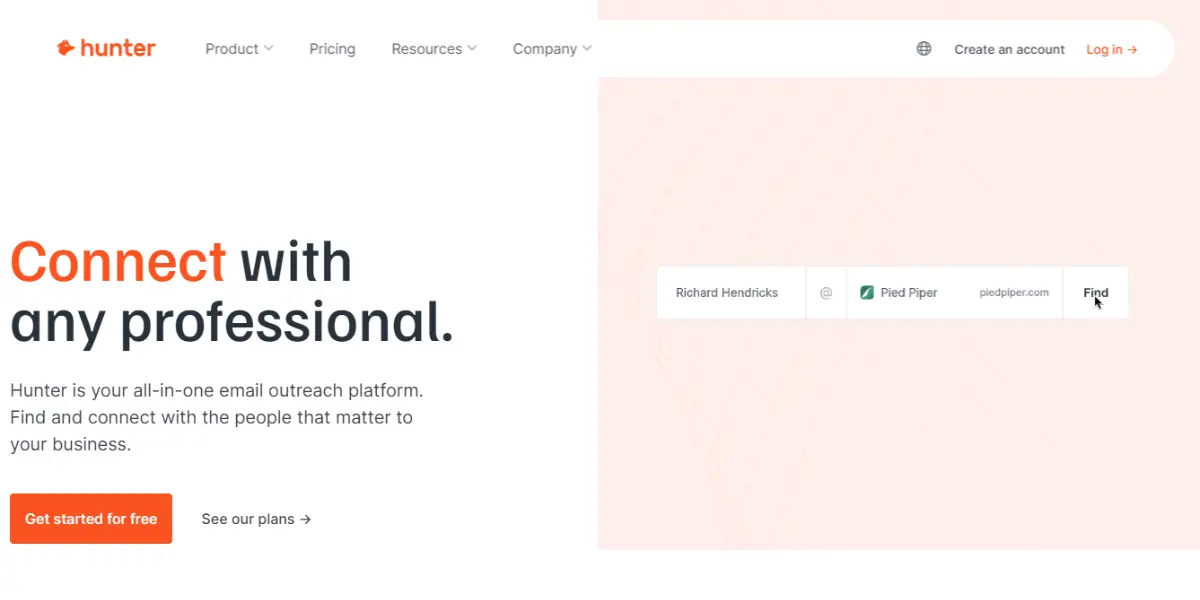Viewport: 1200px width, 600px height.
Task: Expand the Resources dropdown chevron
Action: (x=472, y=48)
